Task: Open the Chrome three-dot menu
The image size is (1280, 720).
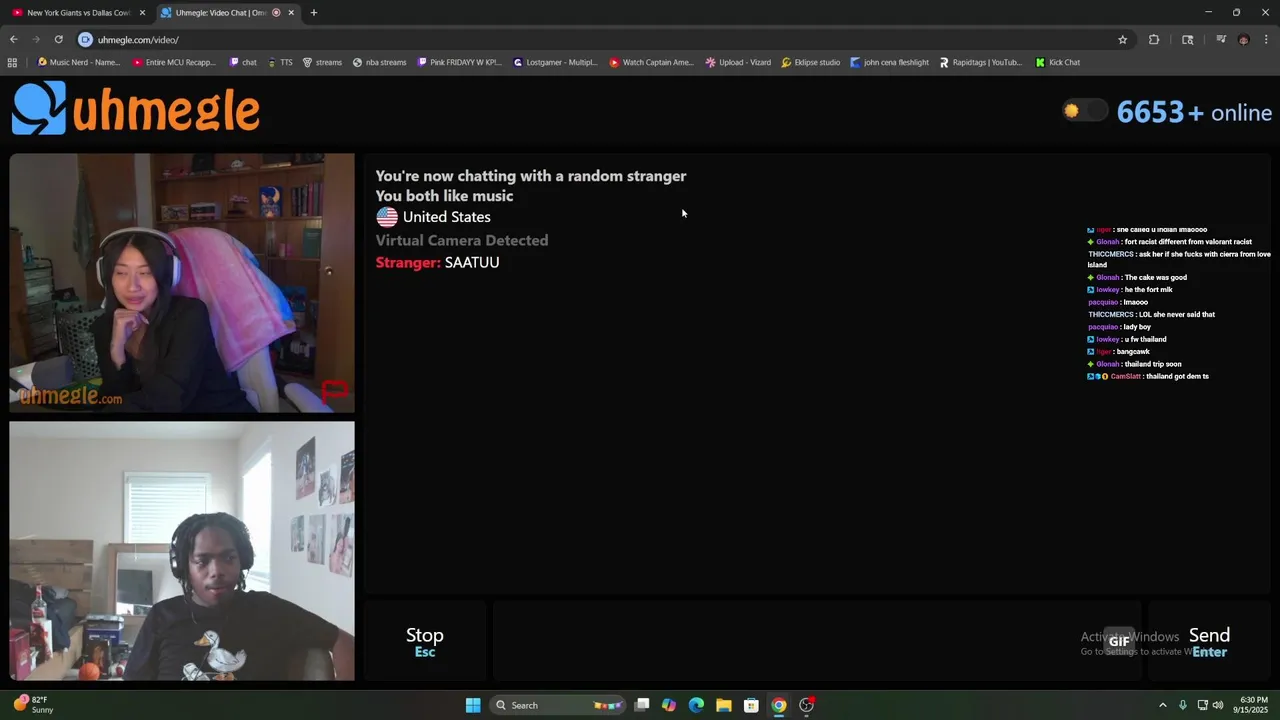Action: [x=1266, y=40]
